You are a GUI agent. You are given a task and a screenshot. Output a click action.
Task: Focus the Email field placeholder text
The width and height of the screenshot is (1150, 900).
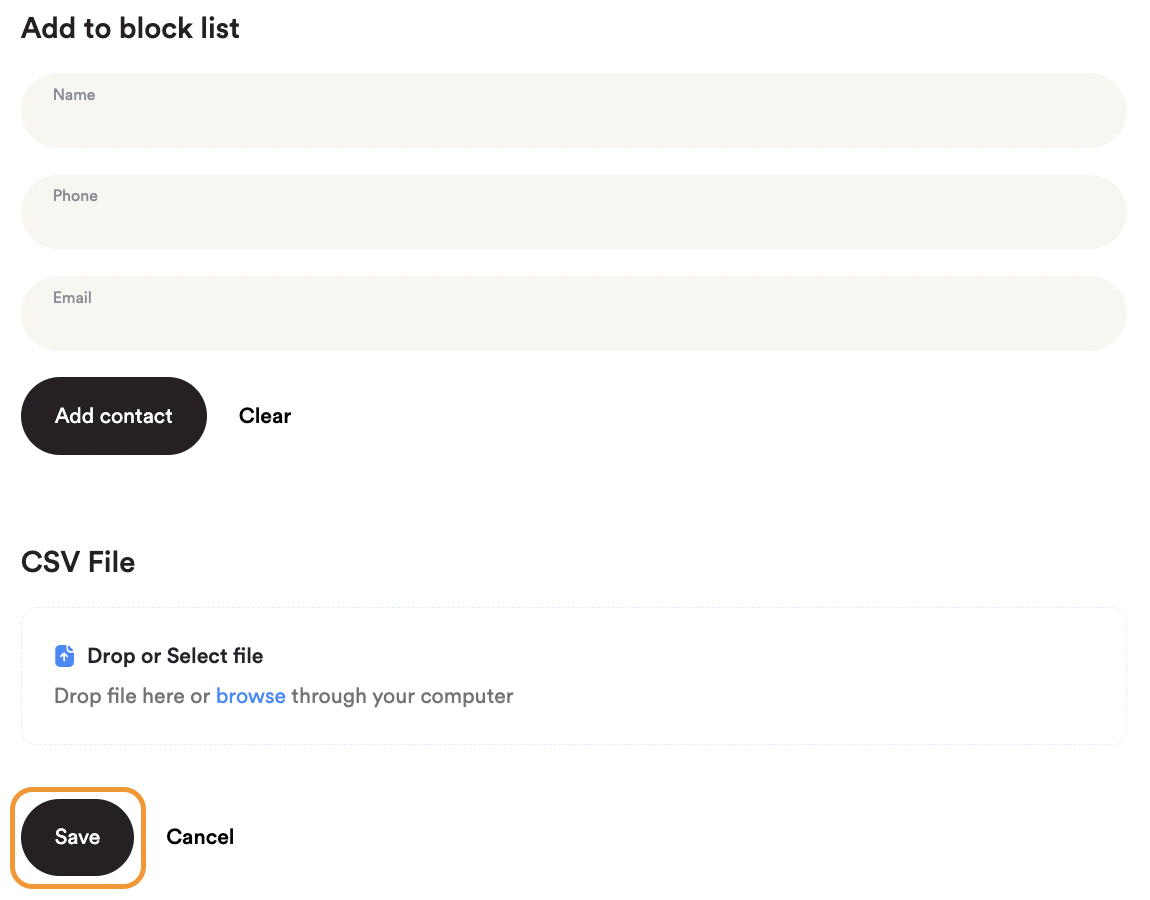pos(72,297)
